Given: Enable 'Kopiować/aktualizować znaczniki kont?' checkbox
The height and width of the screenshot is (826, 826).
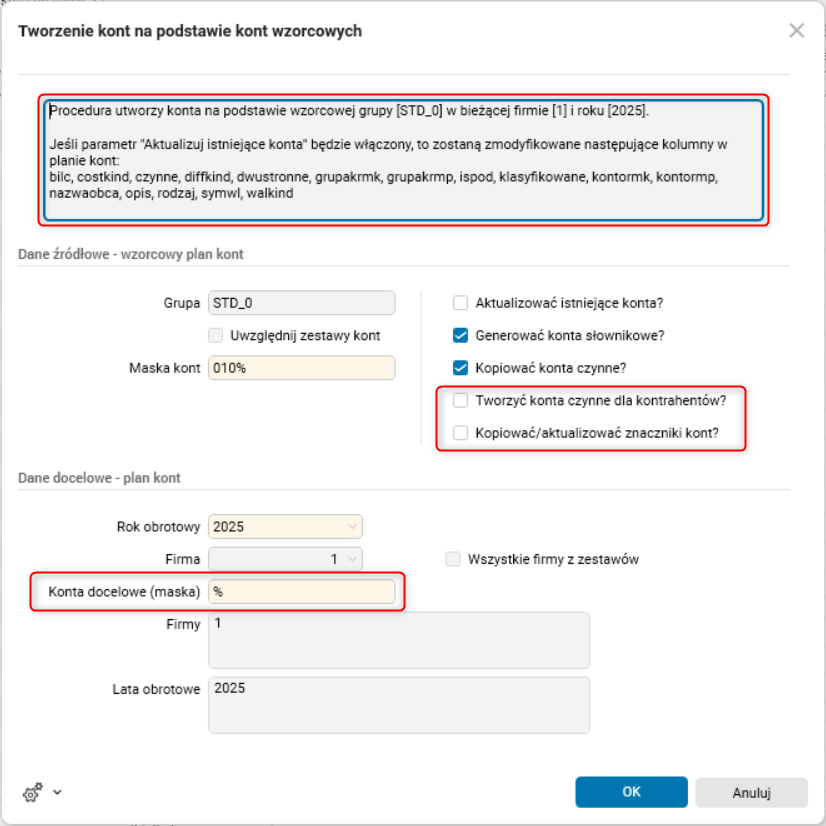Looking at the screenshot, I should click(460, 433).
